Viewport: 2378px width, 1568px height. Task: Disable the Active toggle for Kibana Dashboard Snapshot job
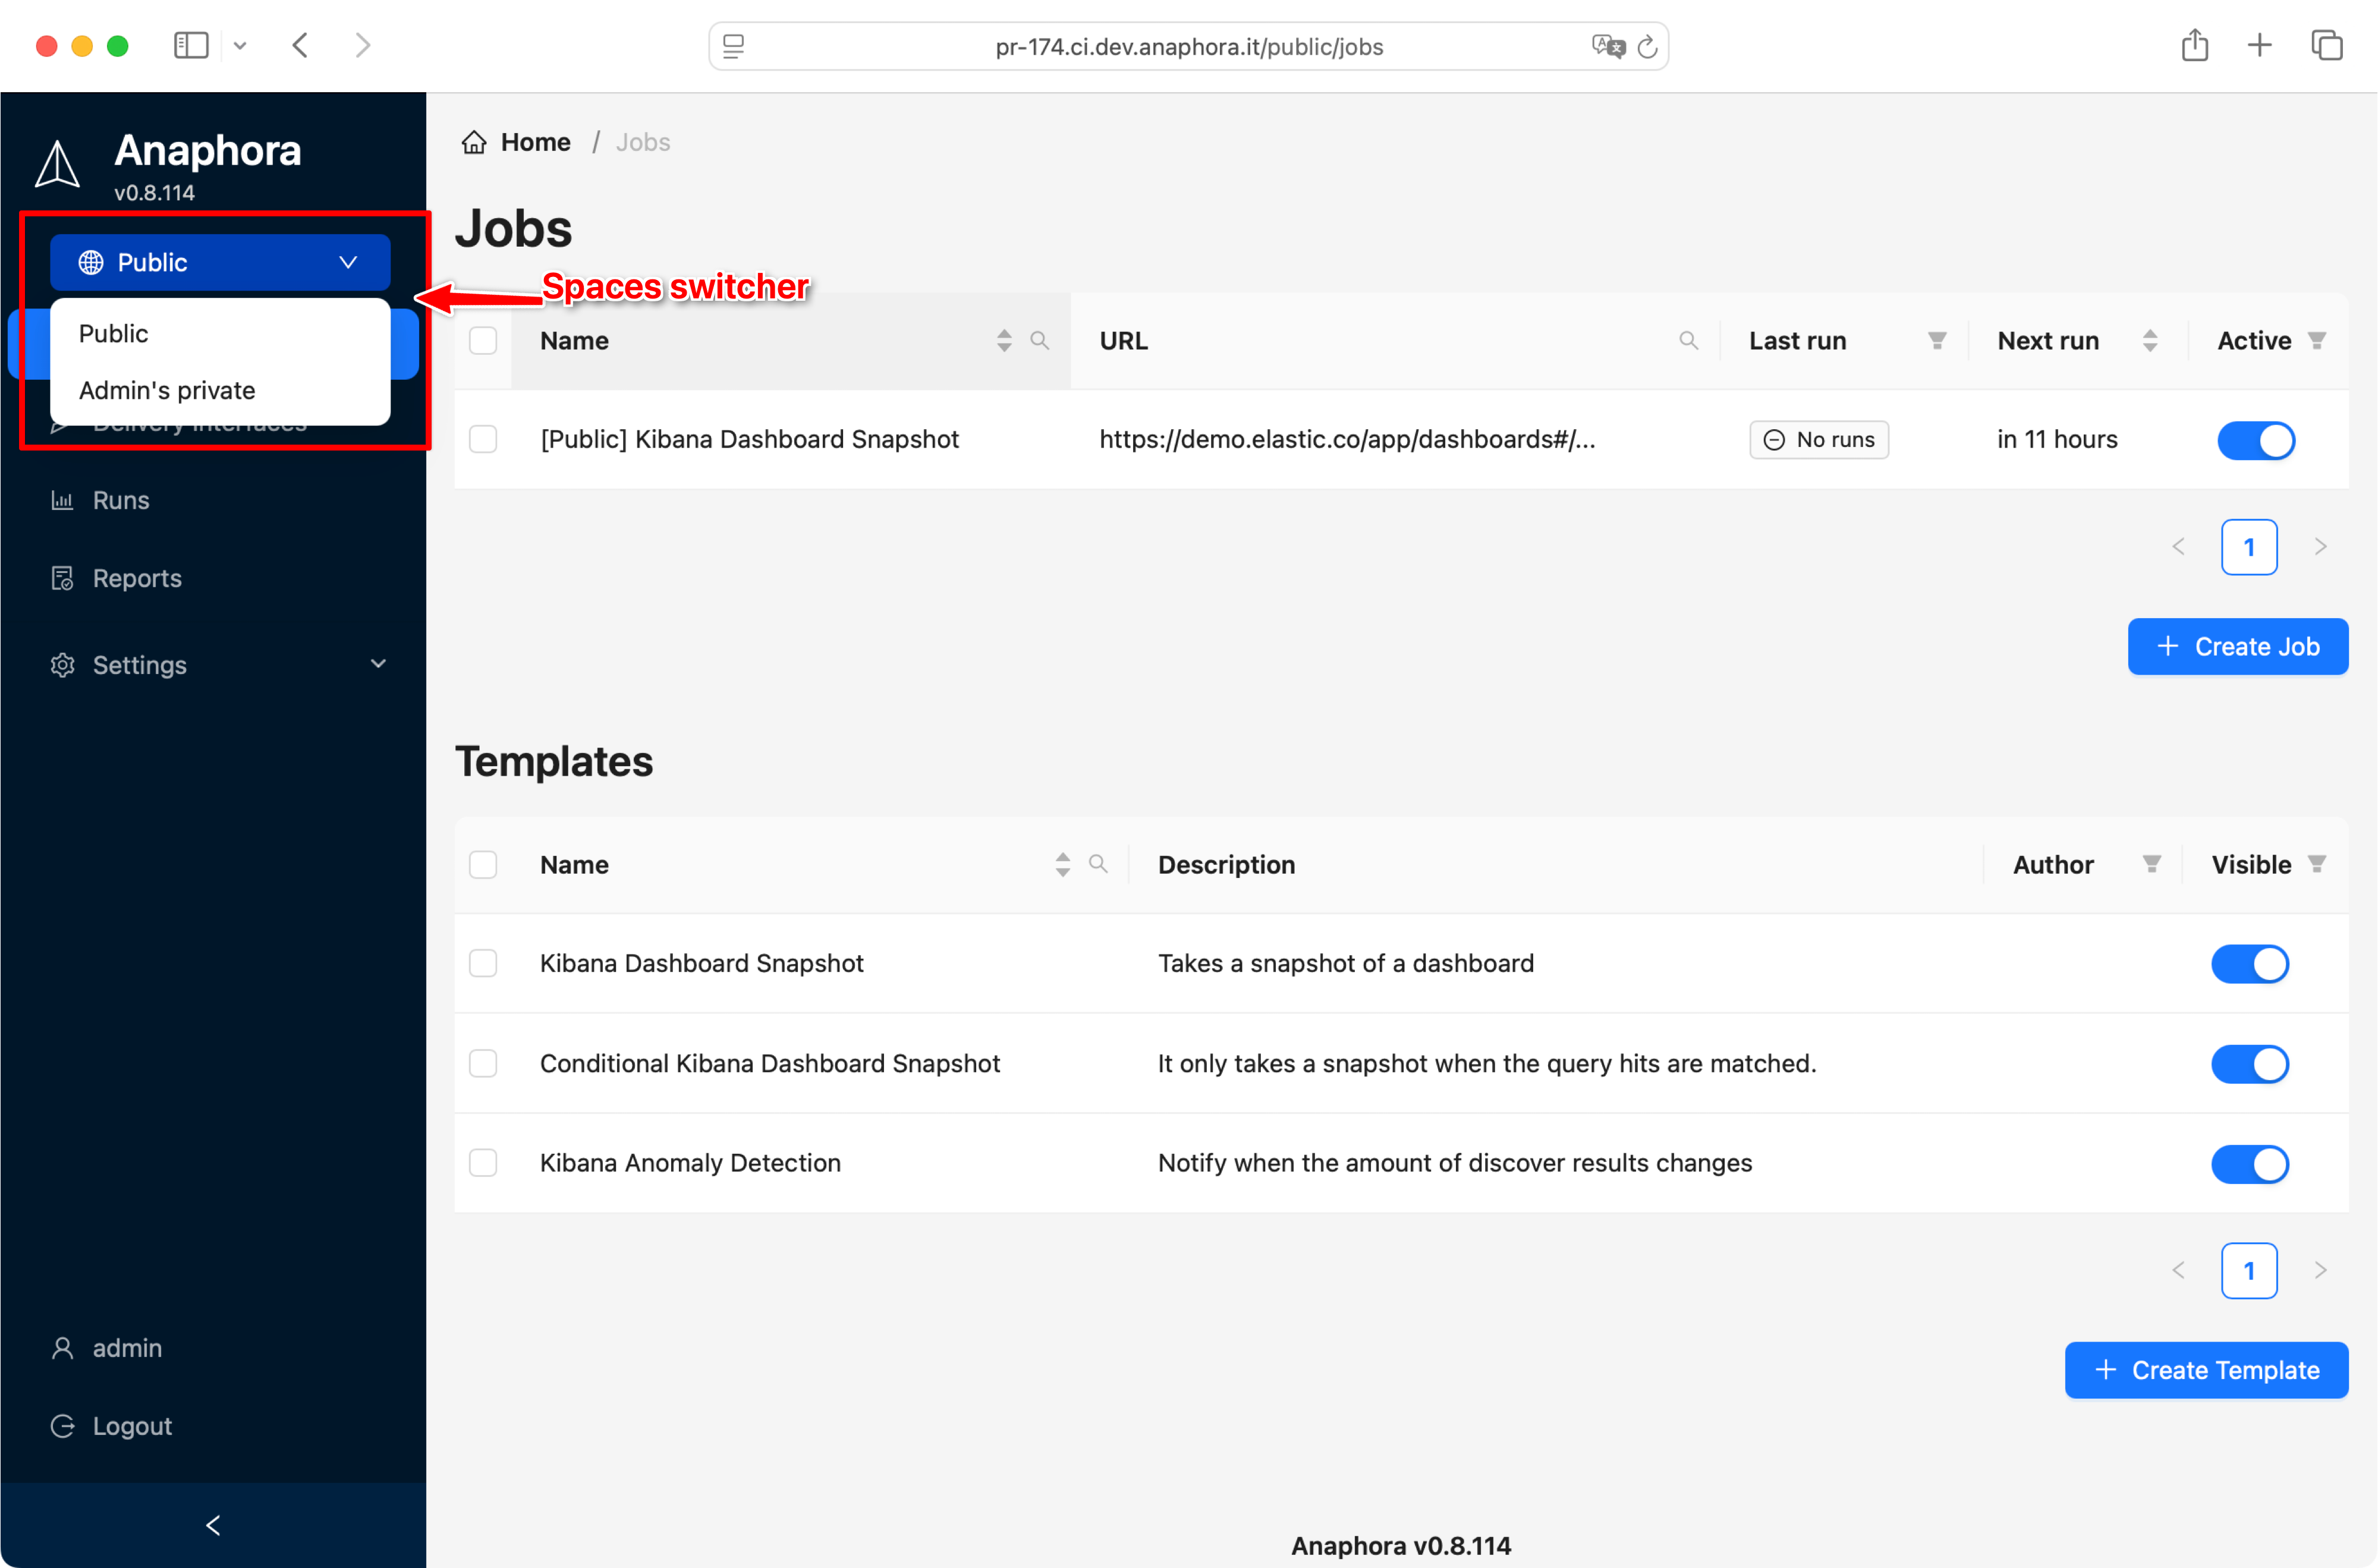[x=2256, y=440]
